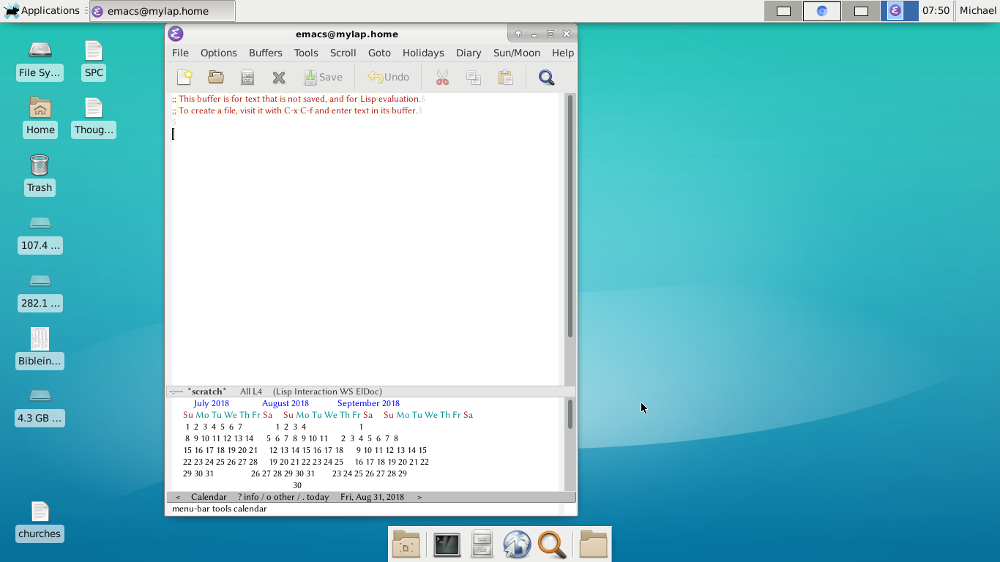Open the web browser globe in dock
Image resolution: width=1000 pixels, height=562 pixels.
coord(516,544)
